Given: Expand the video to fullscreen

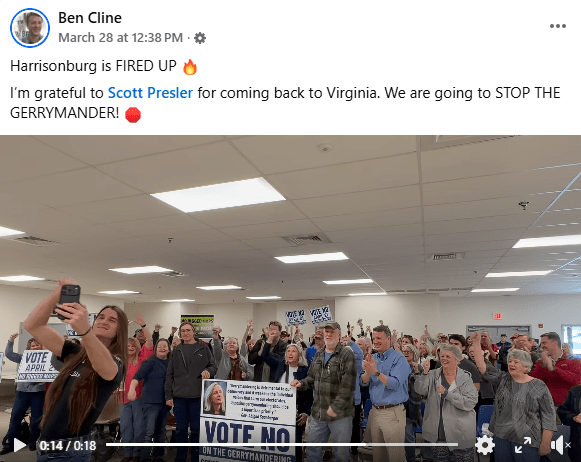Looking at the screenshot, I should pyautogui.click(x=523, y=445).
